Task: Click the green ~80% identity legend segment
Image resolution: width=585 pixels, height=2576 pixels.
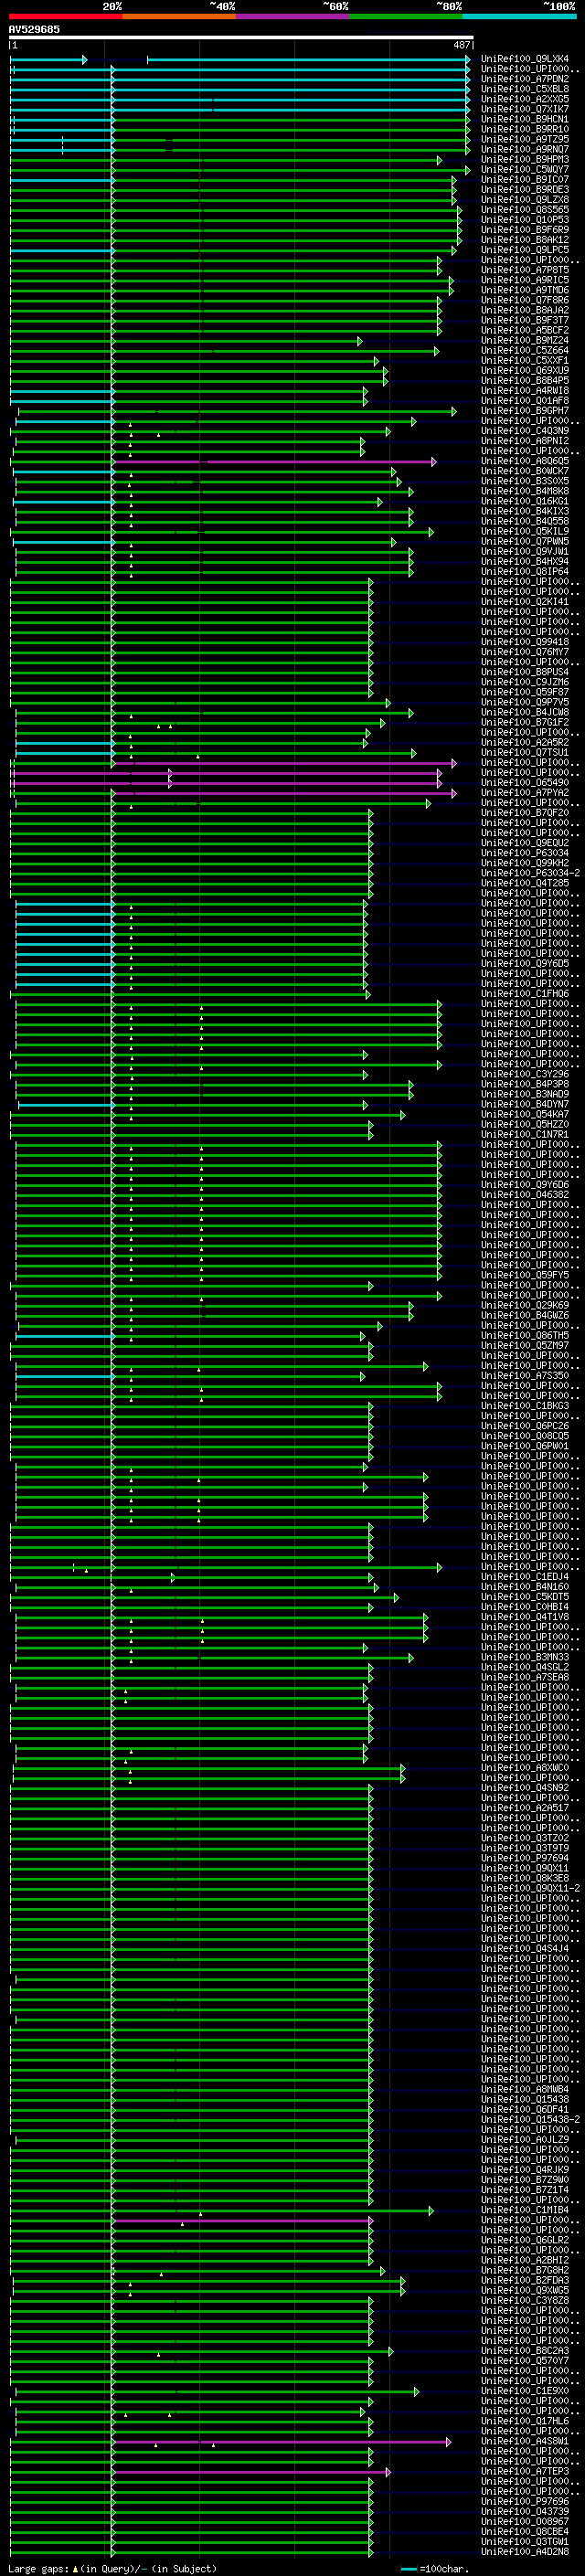Action: click(x=406, y=16)
